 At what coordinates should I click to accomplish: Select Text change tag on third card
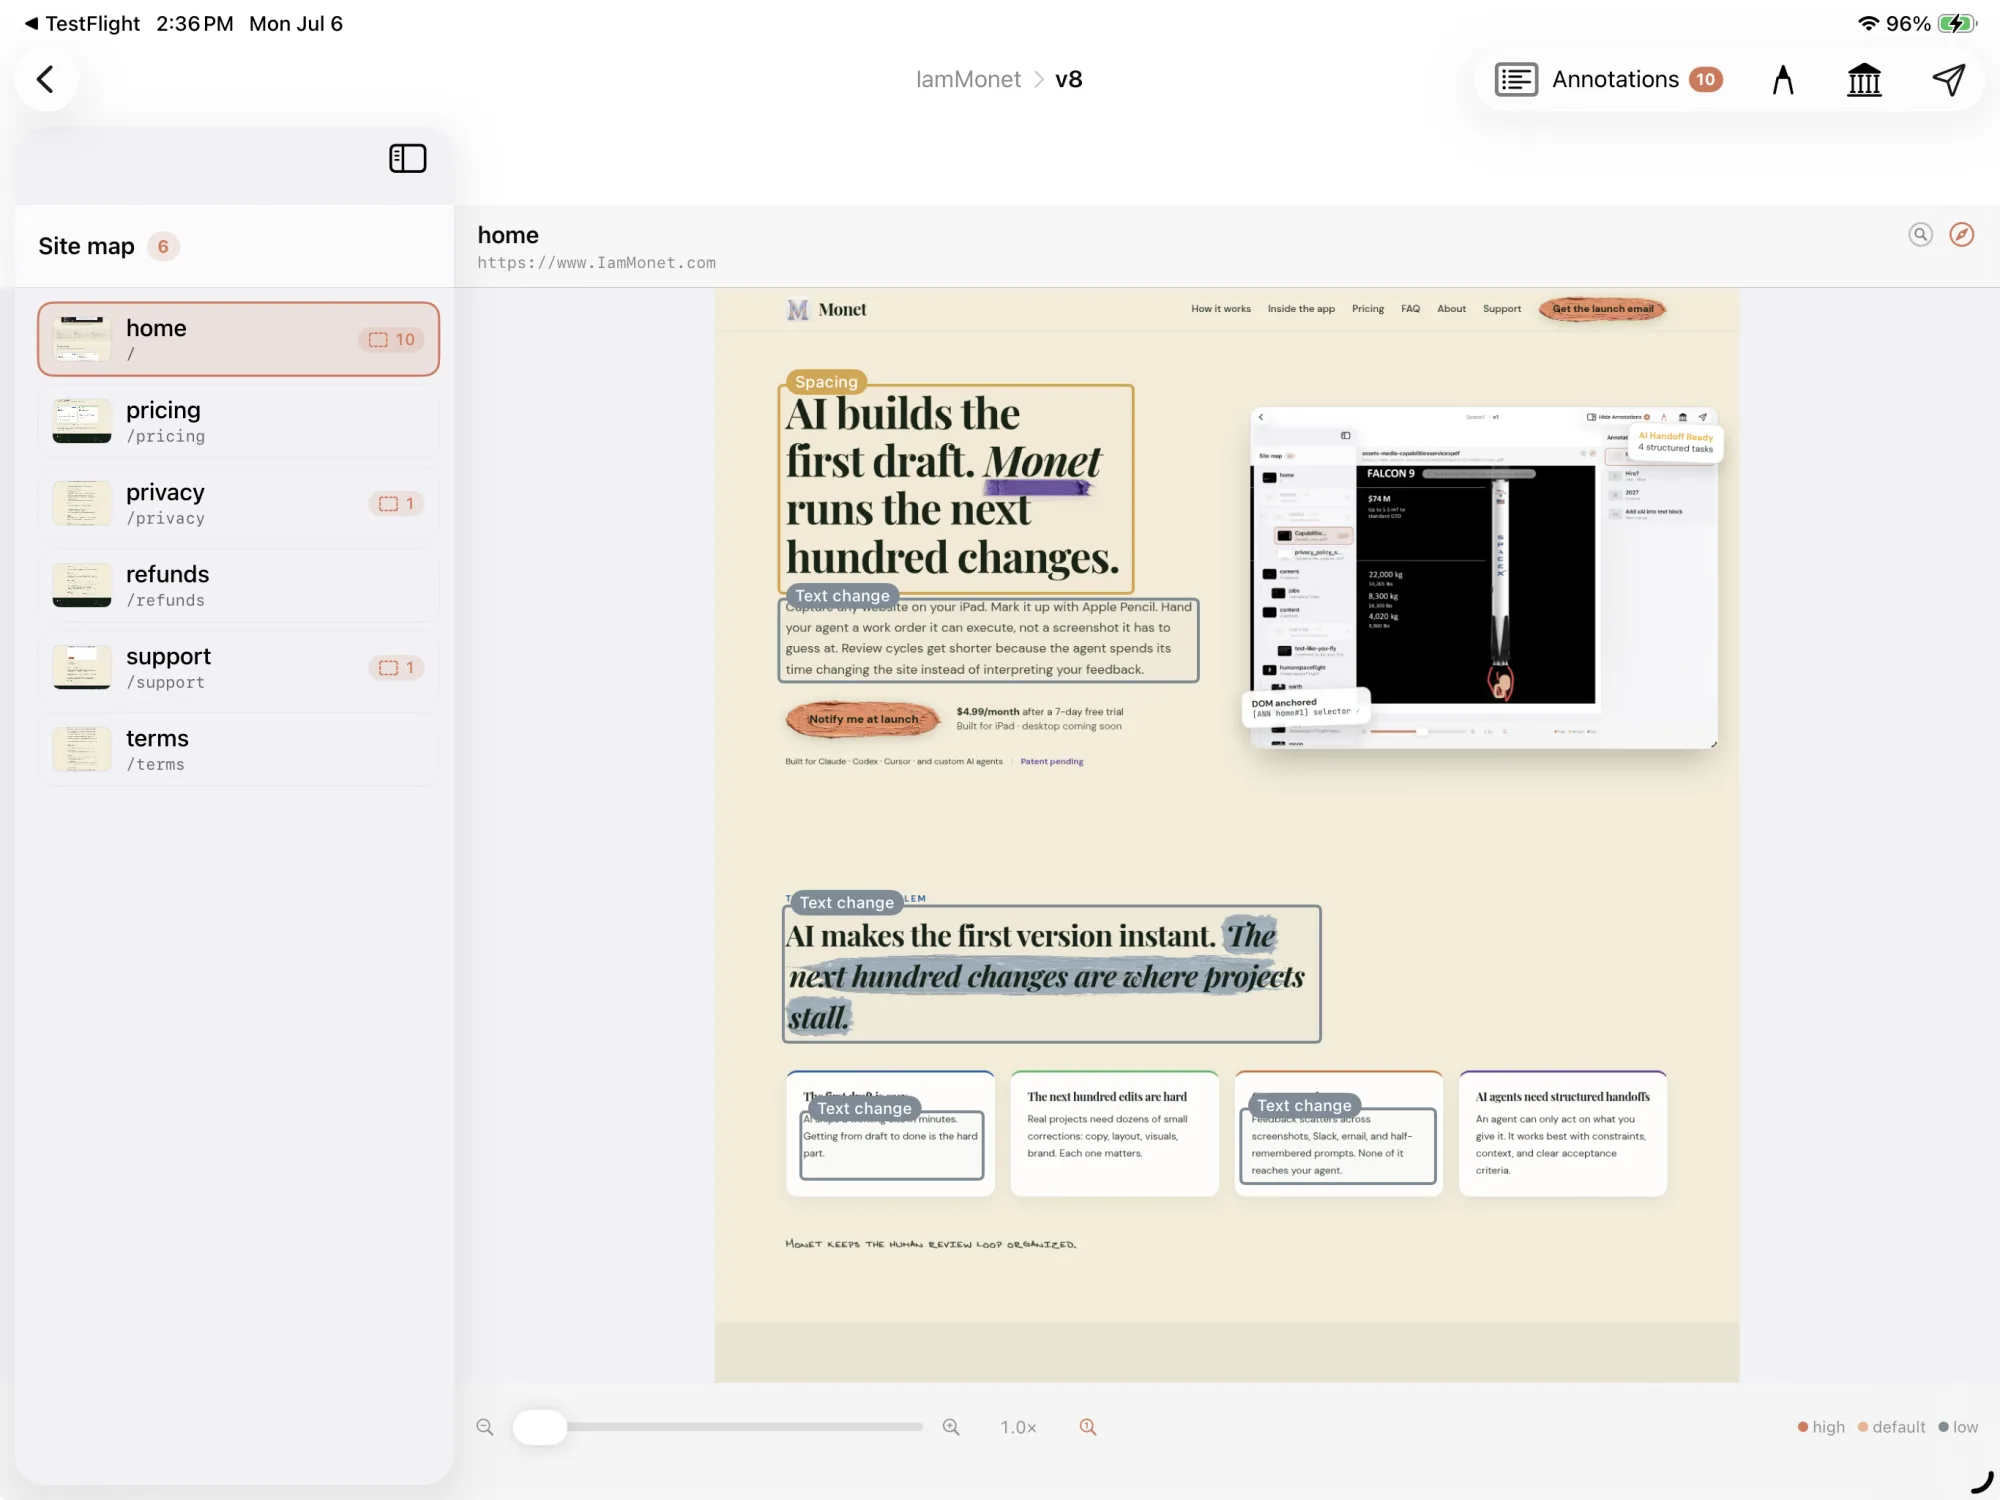pyautogui.click(x=1304, y=1105)
